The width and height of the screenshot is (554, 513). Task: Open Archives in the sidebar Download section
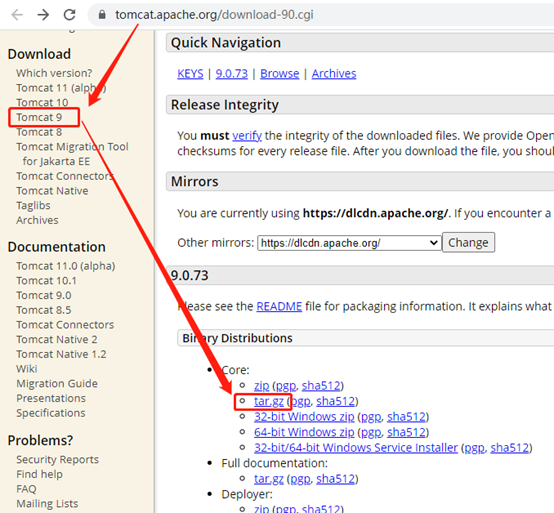(37, 220)
